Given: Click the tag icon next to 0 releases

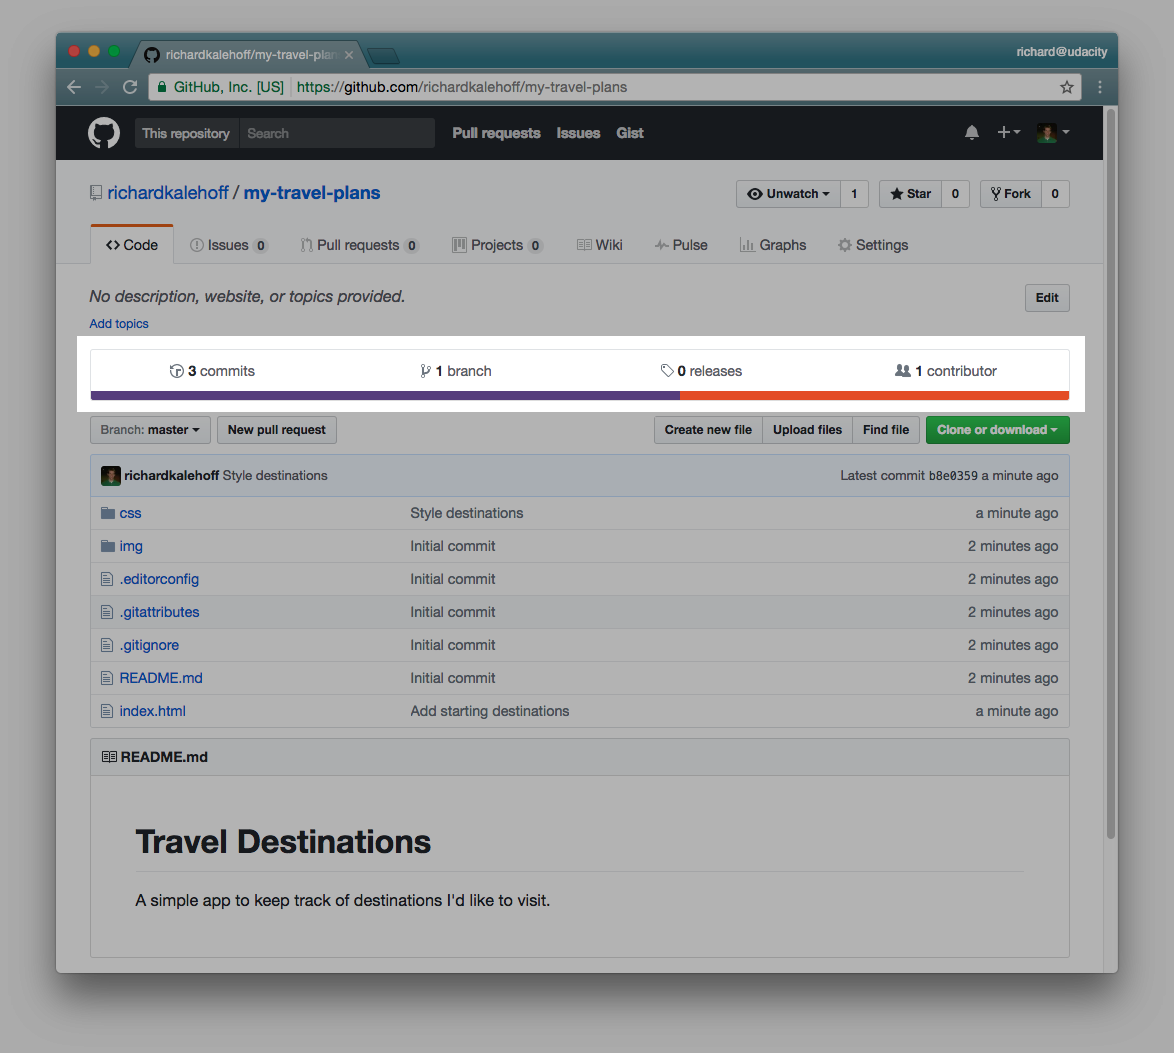Looking at the screenshot, I should pyautogui.click(x=667, y=370).
